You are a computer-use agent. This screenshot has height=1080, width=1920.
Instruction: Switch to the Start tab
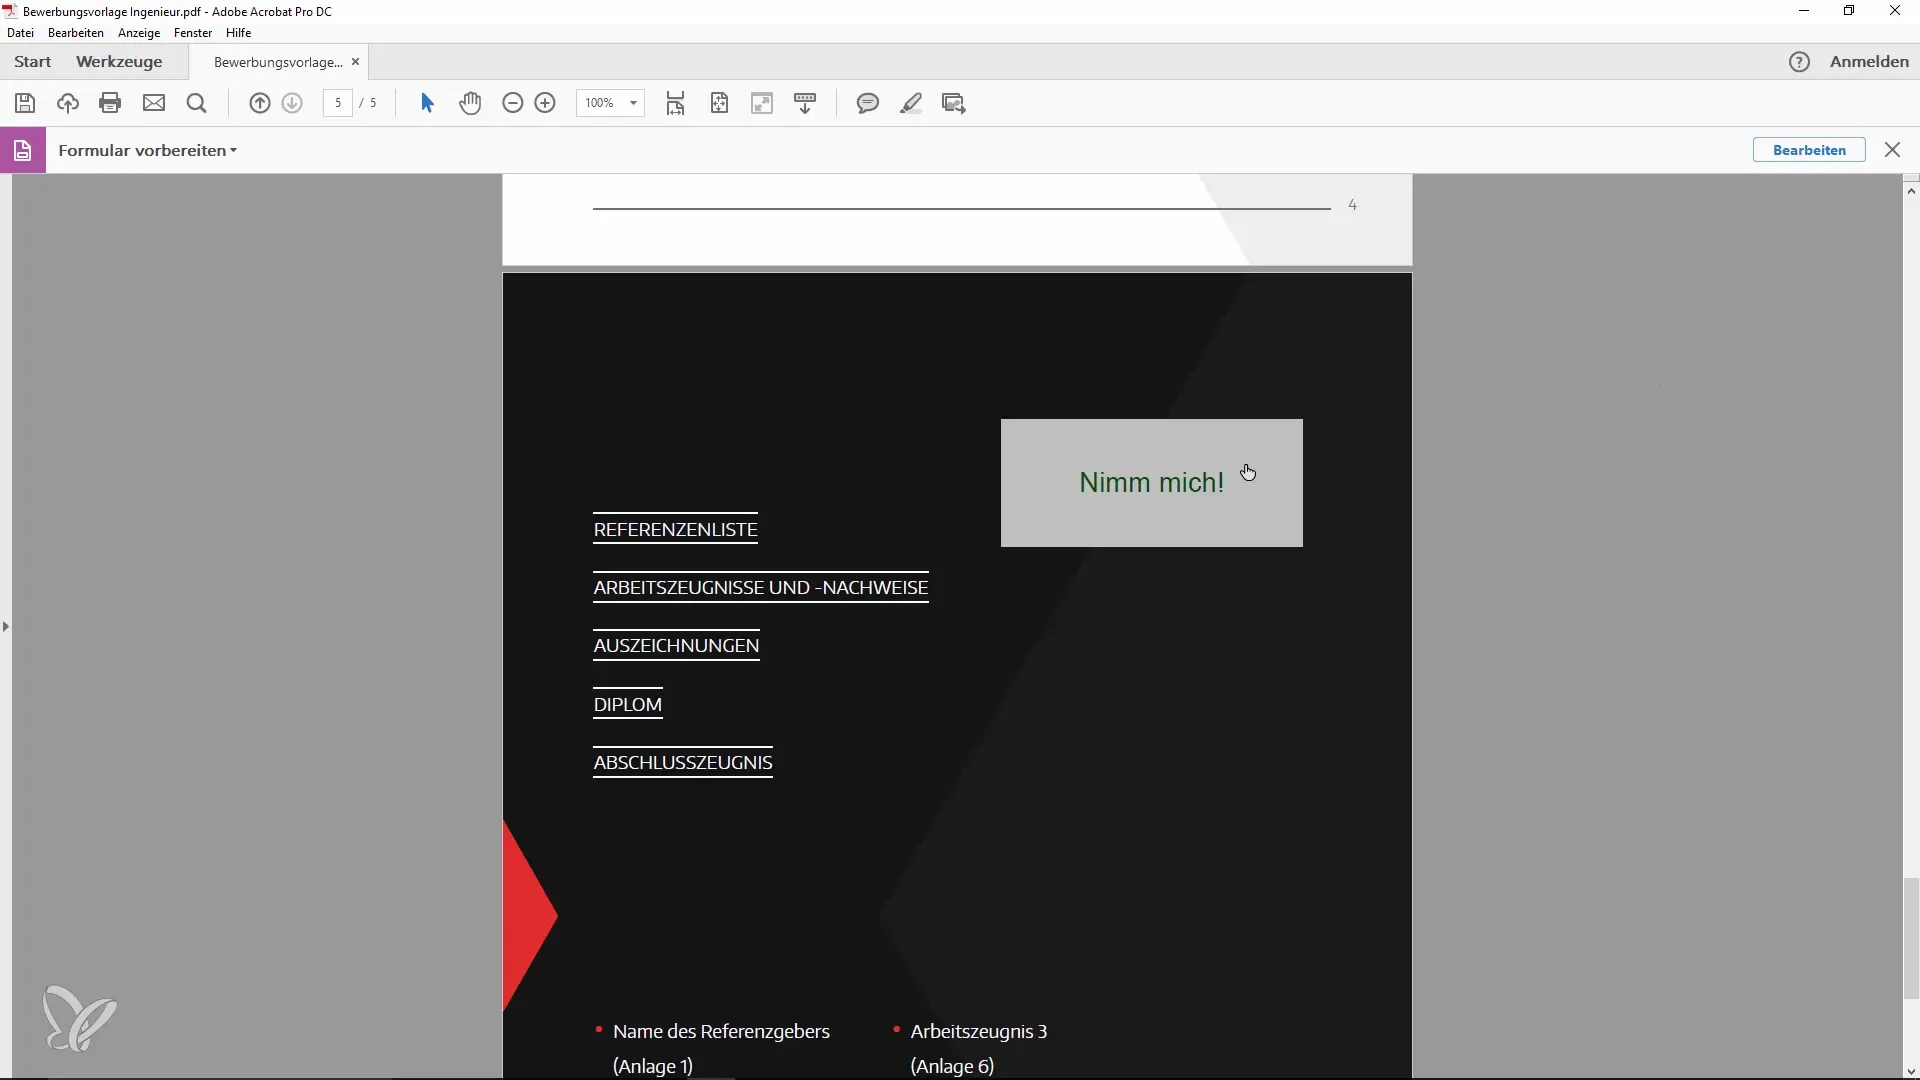coord(33,62)
